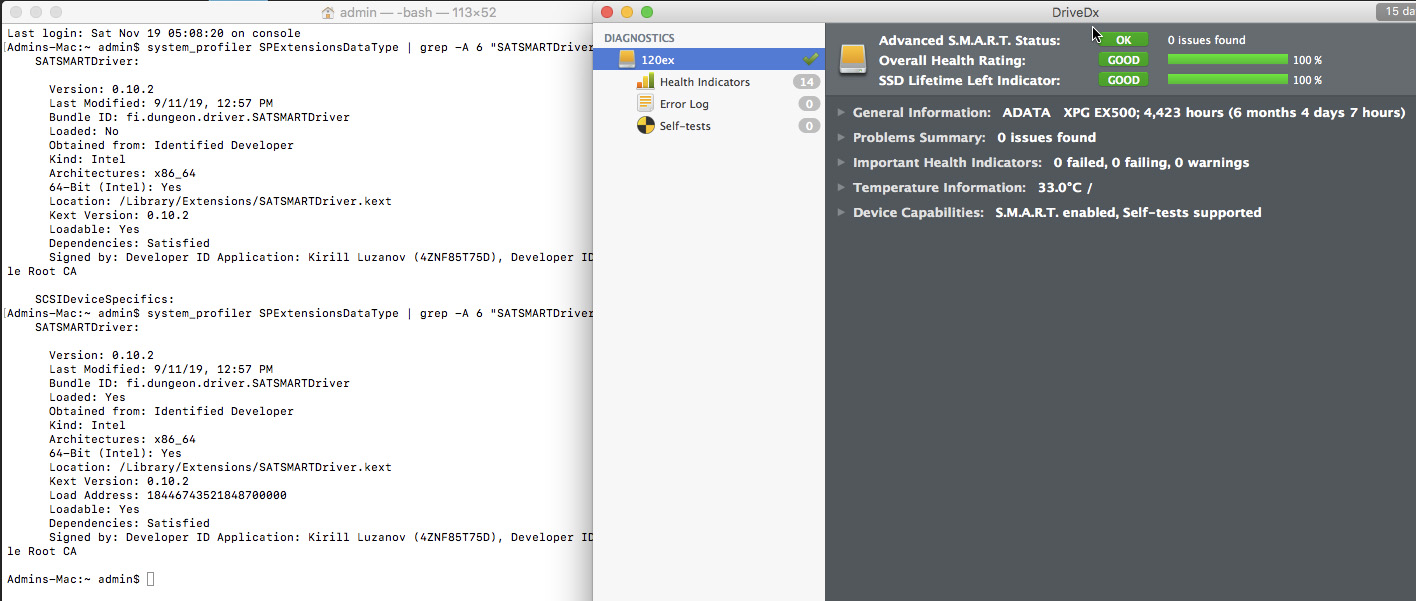Open Self-tests in the sidebar
1416x601 pixels.
coord(685,126)
